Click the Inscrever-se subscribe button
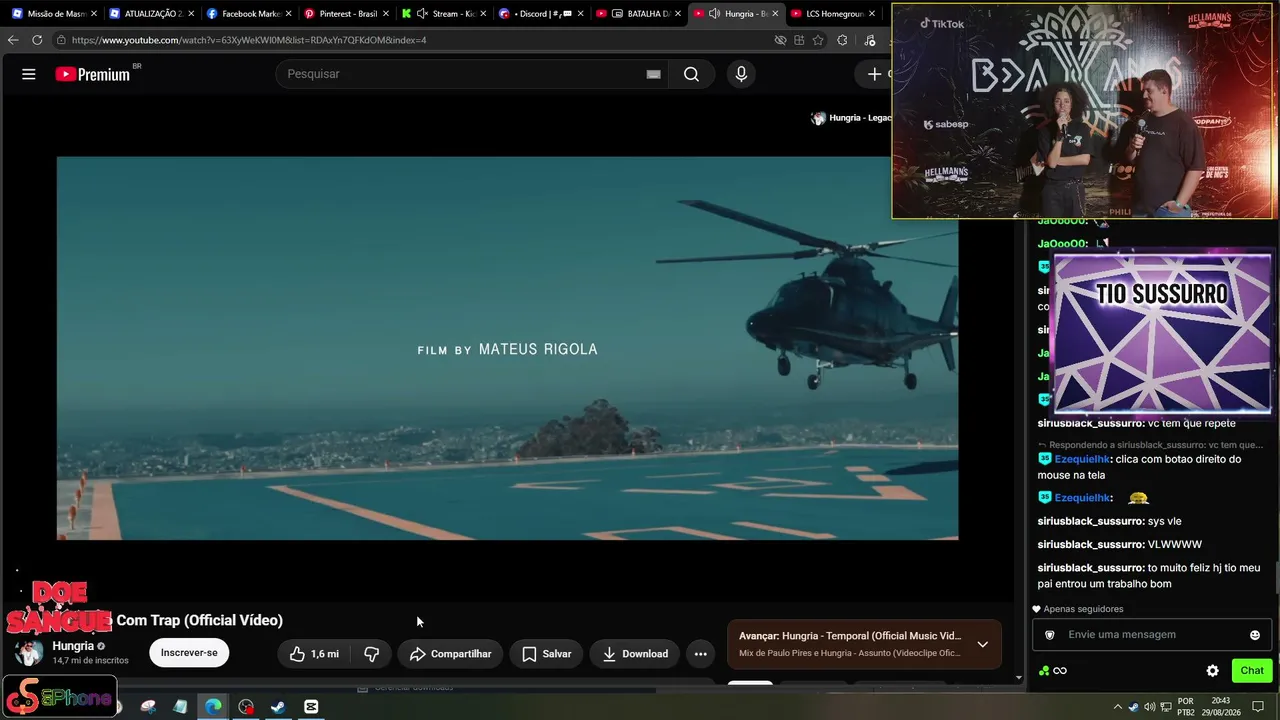 point(189,653)
